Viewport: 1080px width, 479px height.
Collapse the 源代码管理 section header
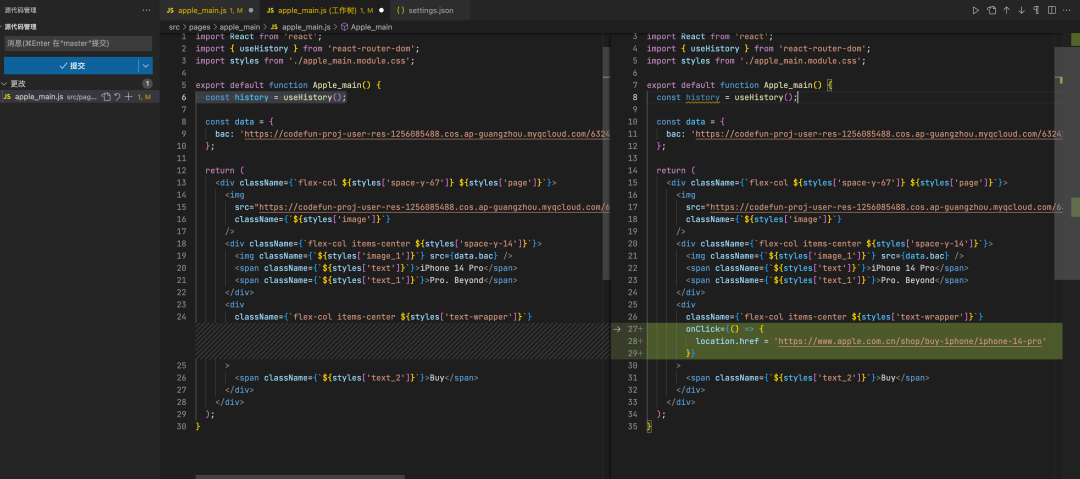pos(21,27)
